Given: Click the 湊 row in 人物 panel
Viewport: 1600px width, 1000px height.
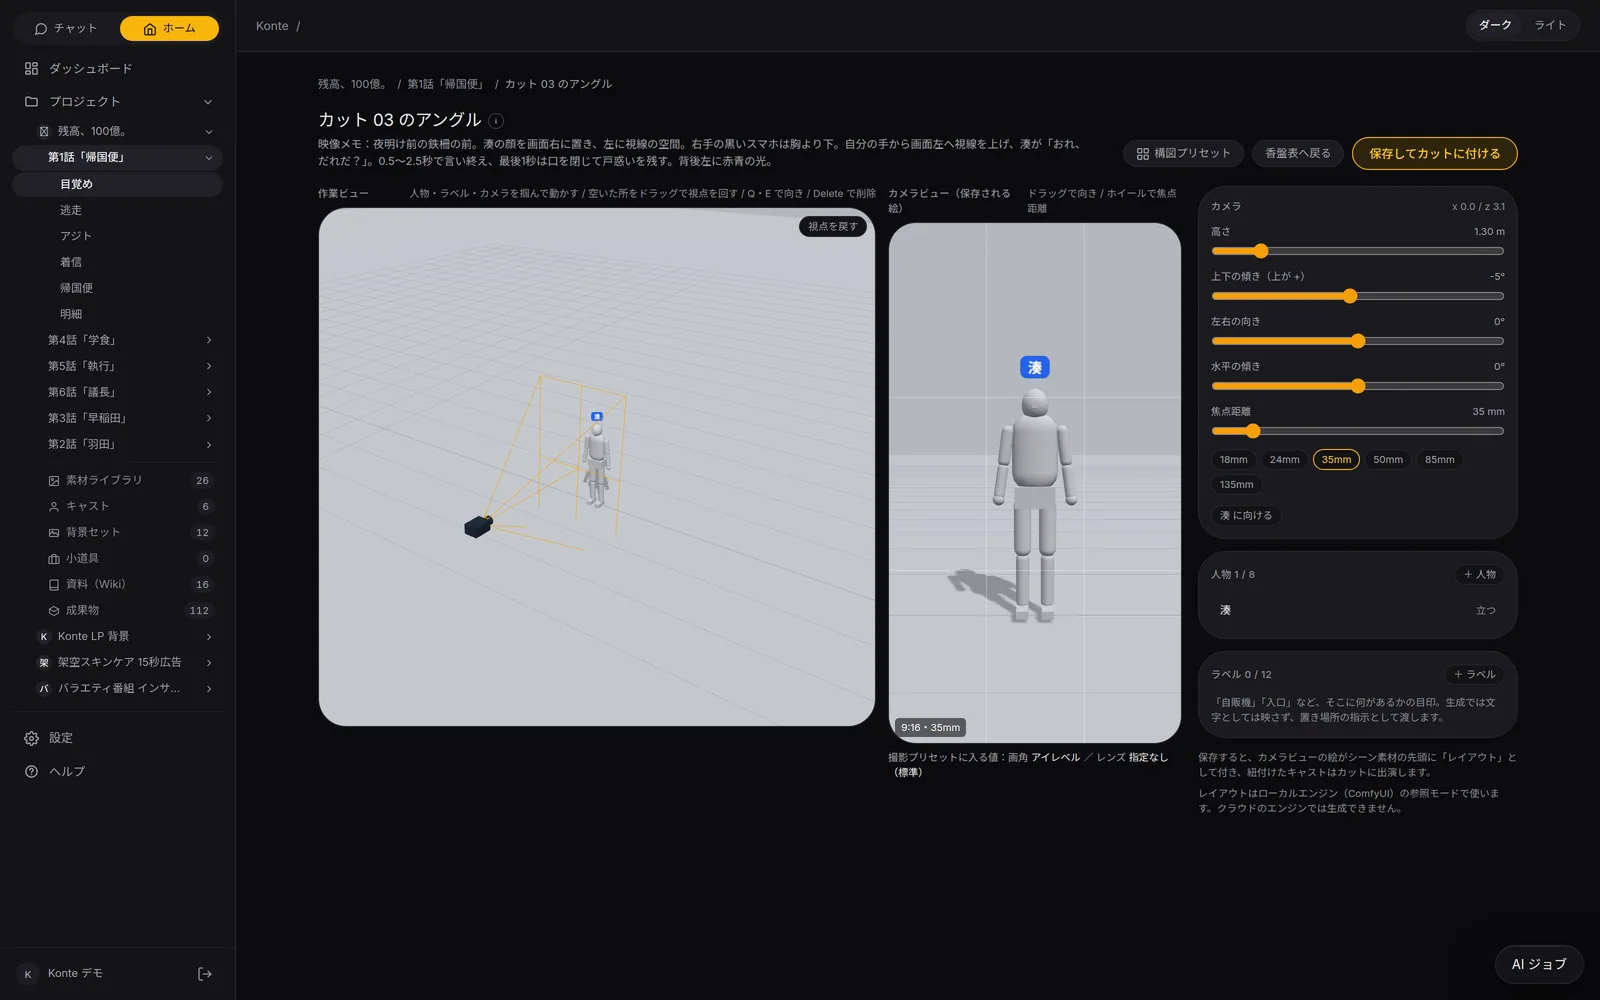Looking at the screenshot, I should pos(1357,610).
